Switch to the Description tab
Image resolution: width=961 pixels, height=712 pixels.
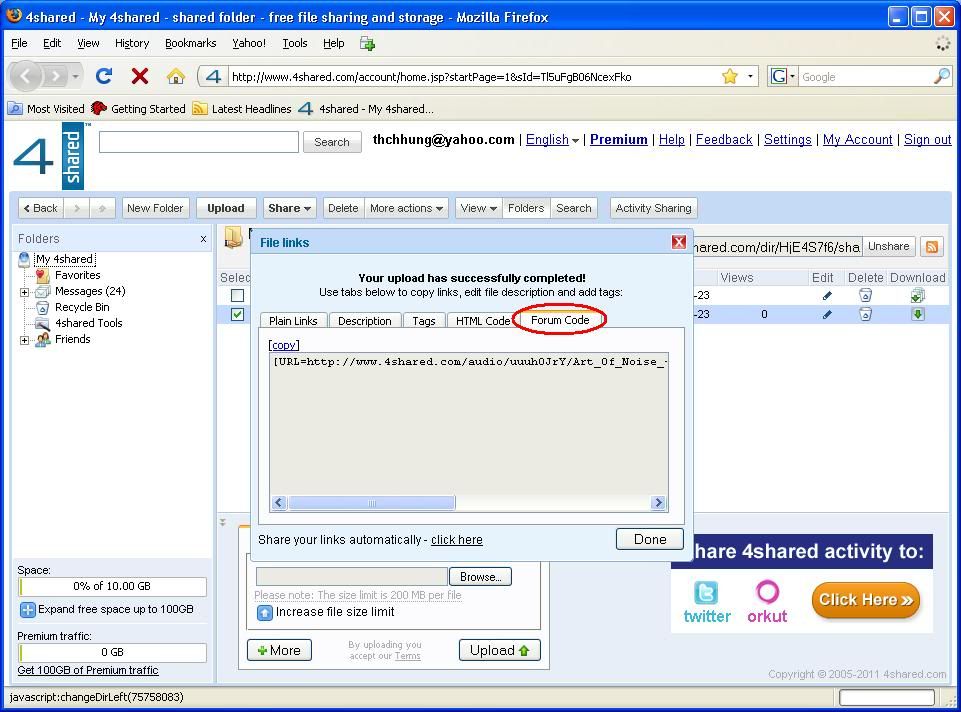pos(365,321)
